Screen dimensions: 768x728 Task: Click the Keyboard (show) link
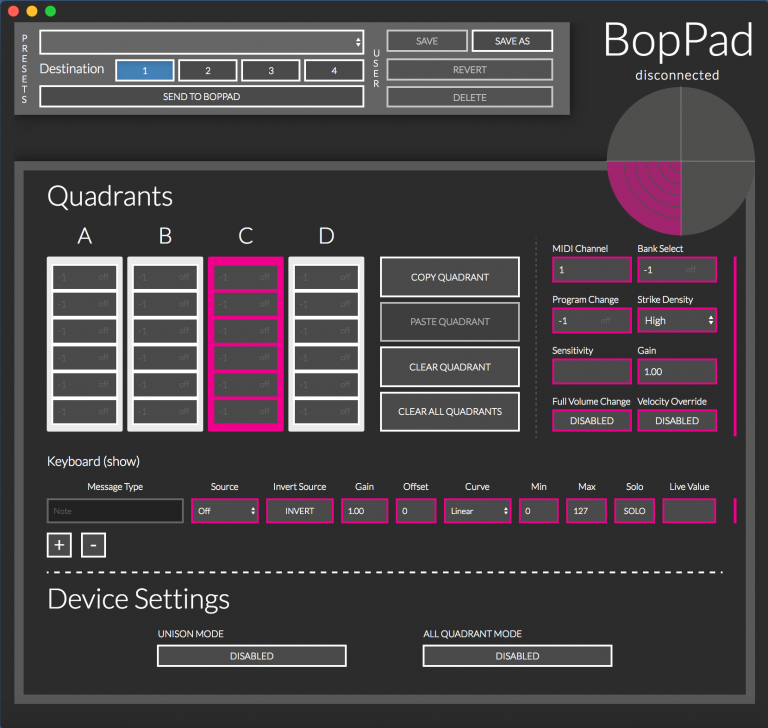[x=93, y=461]
